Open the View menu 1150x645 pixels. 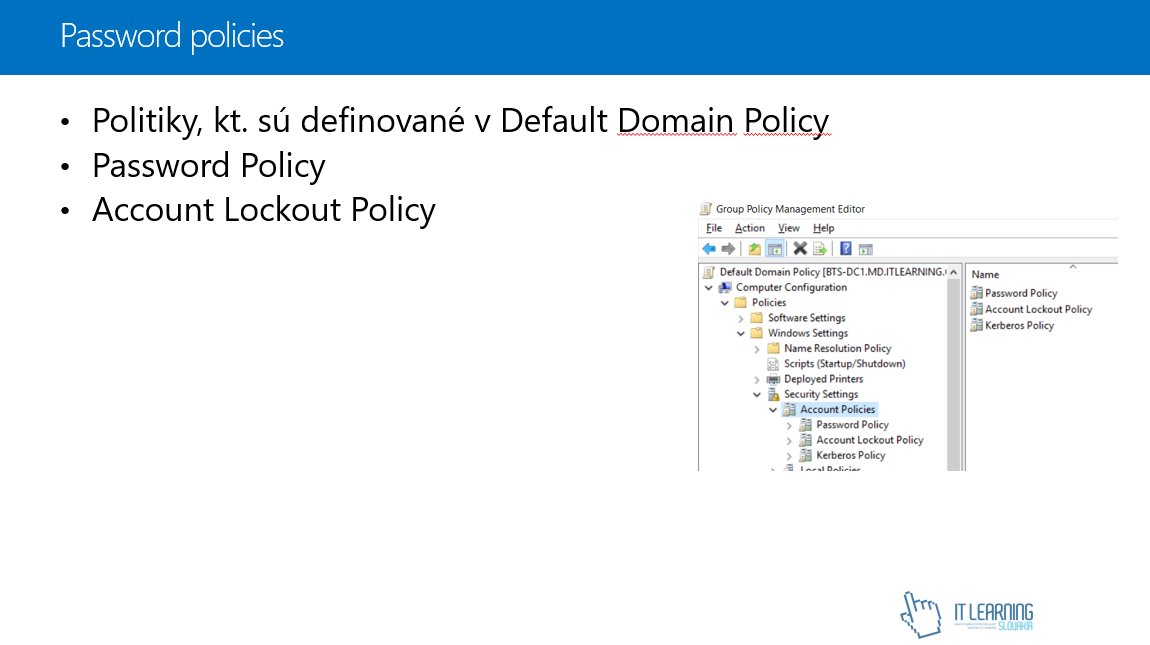pos(789,228)
